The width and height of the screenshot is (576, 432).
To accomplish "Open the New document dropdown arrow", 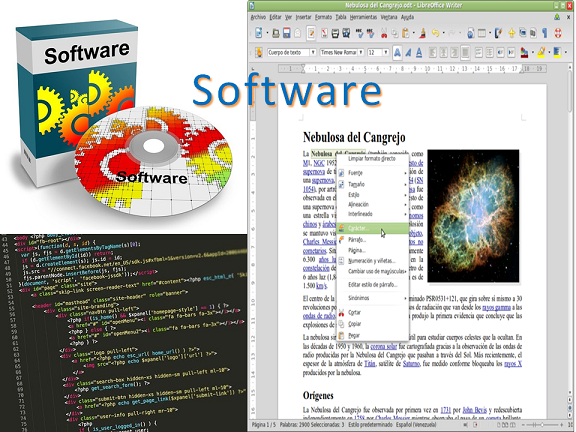I will point(267,33).
